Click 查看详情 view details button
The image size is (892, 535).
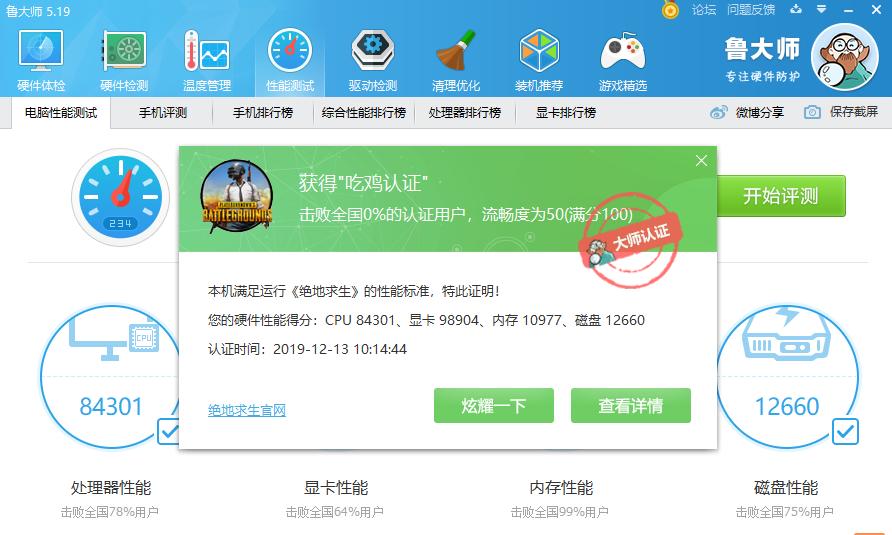point(631,406)
